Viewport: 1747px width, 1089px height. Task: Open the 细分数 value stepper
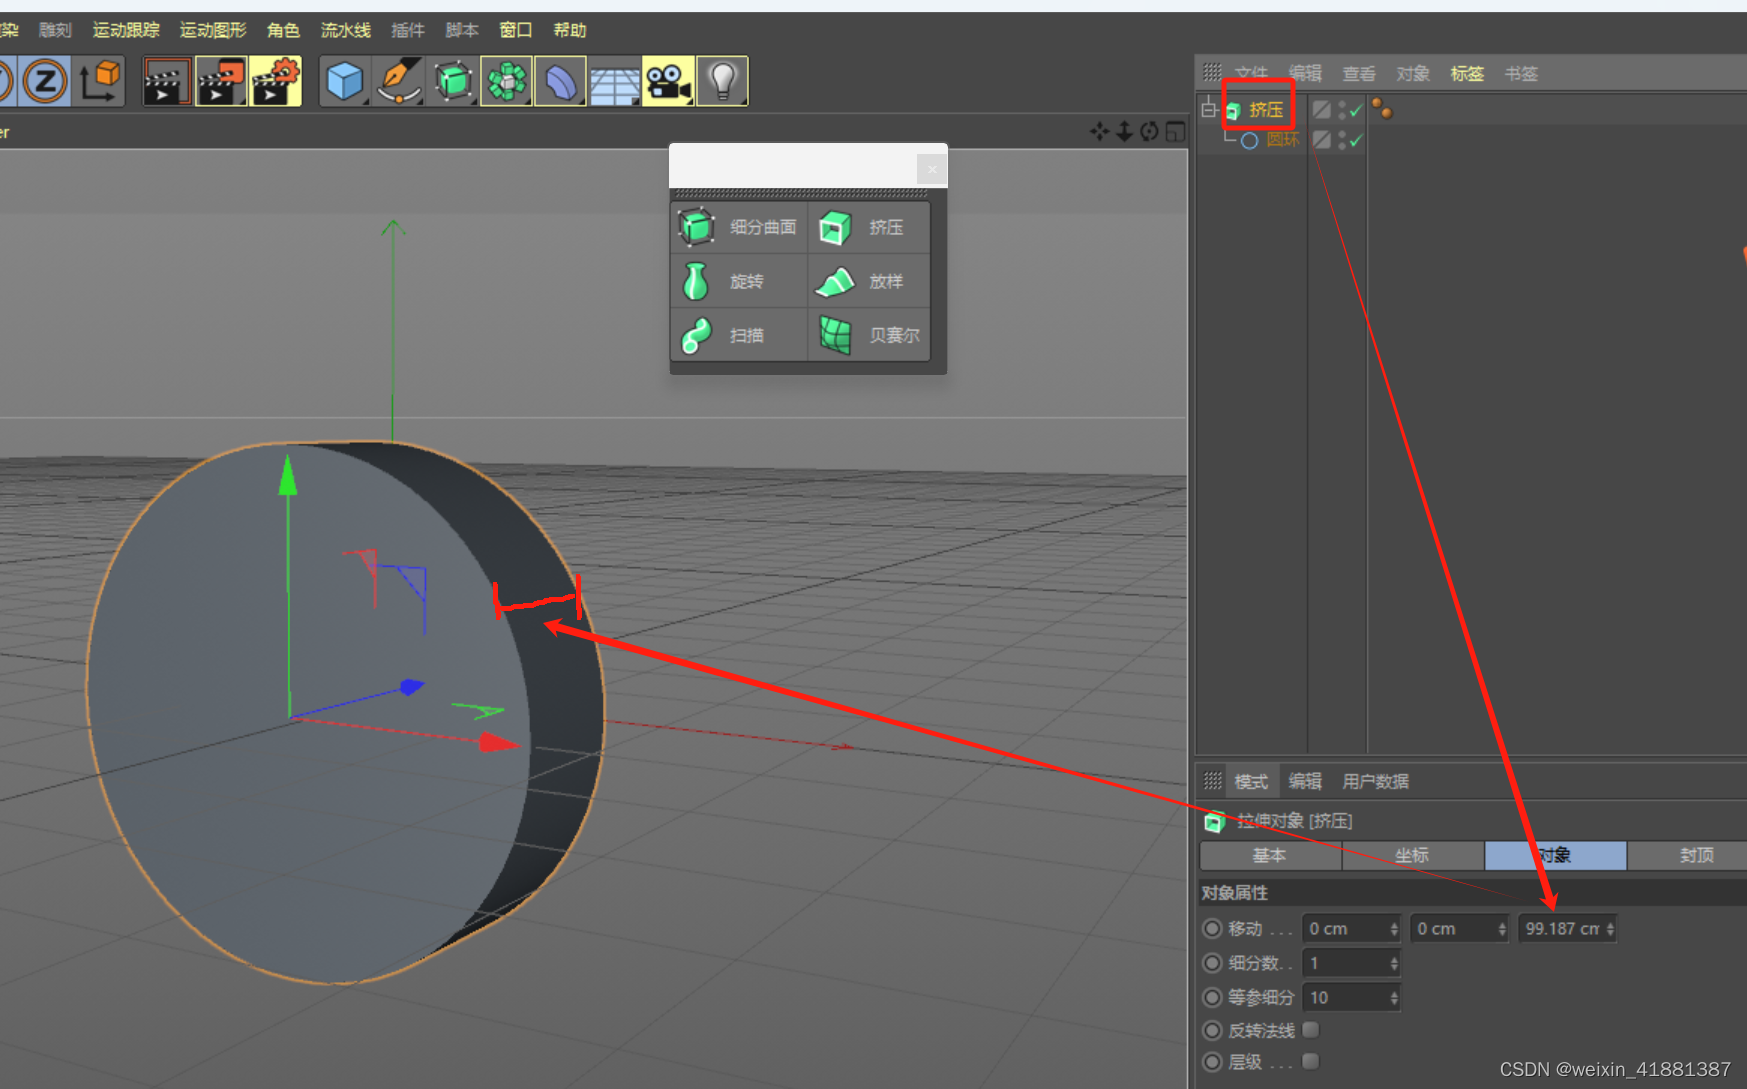pyautogui.click(x=1393, y=962)
